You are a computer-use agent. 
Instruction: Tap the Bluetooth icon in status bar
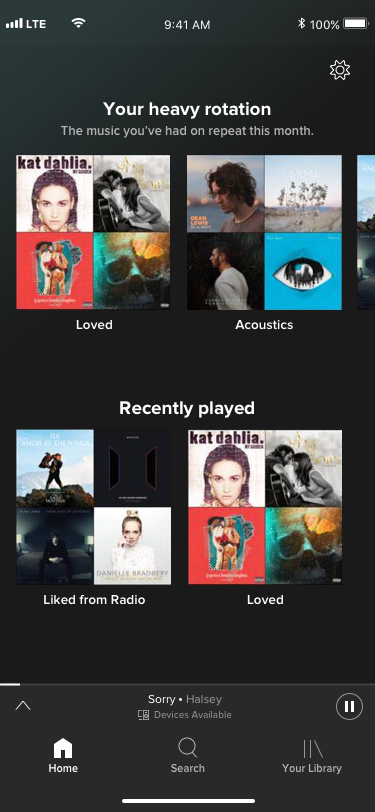coord(301,23)
